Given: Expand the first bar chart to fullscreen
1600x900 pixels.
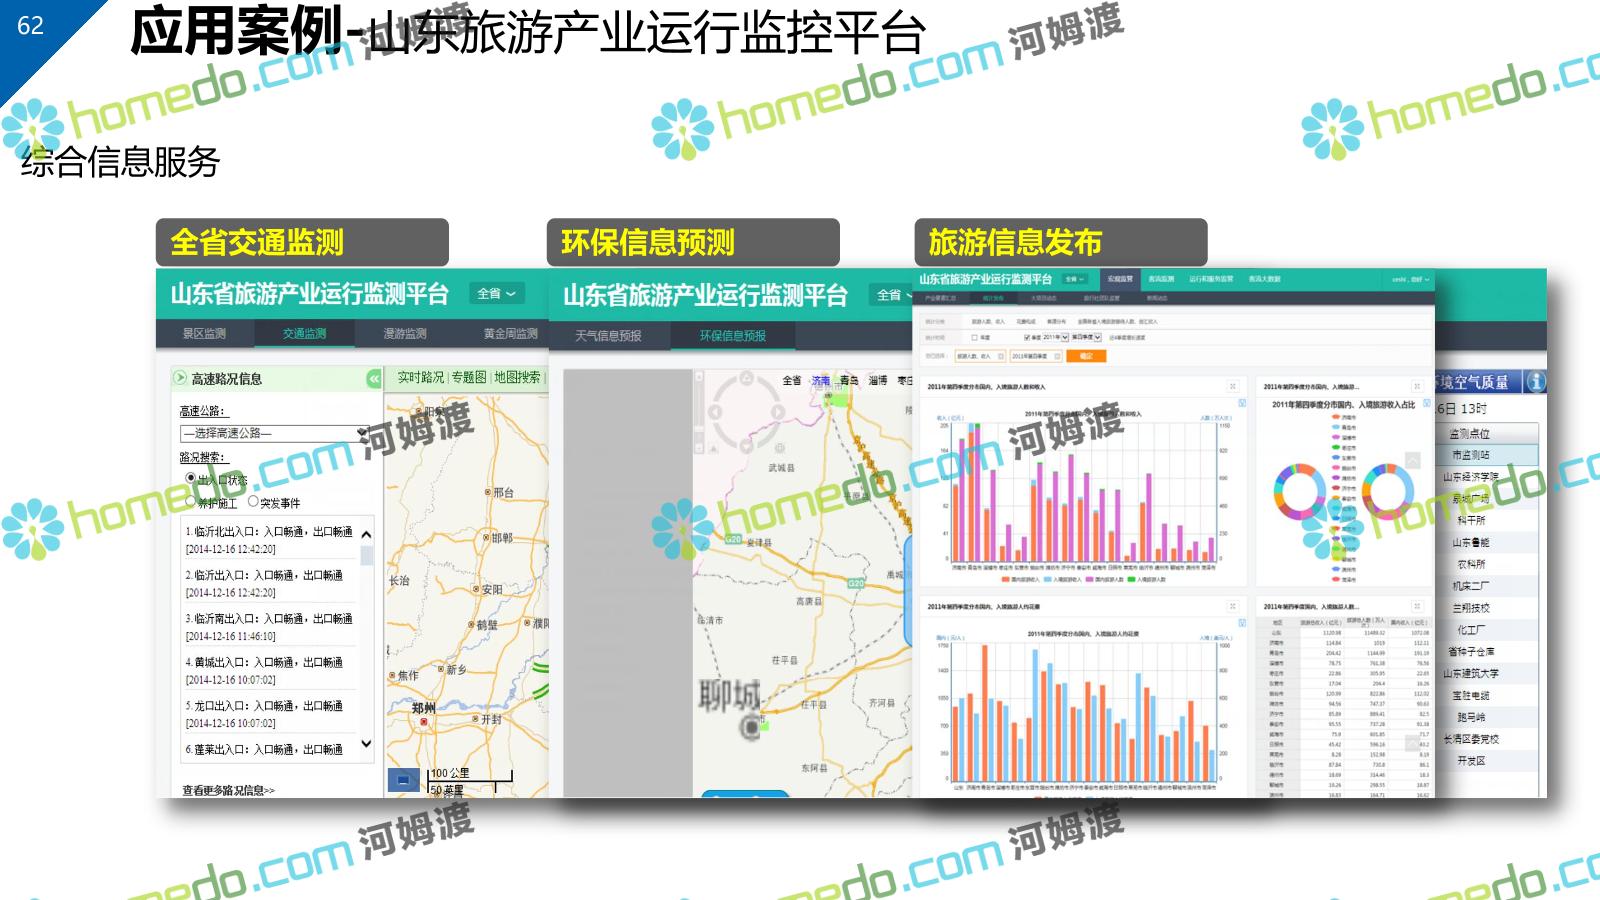Looking at the screenshot, I should coord(1232,386).
